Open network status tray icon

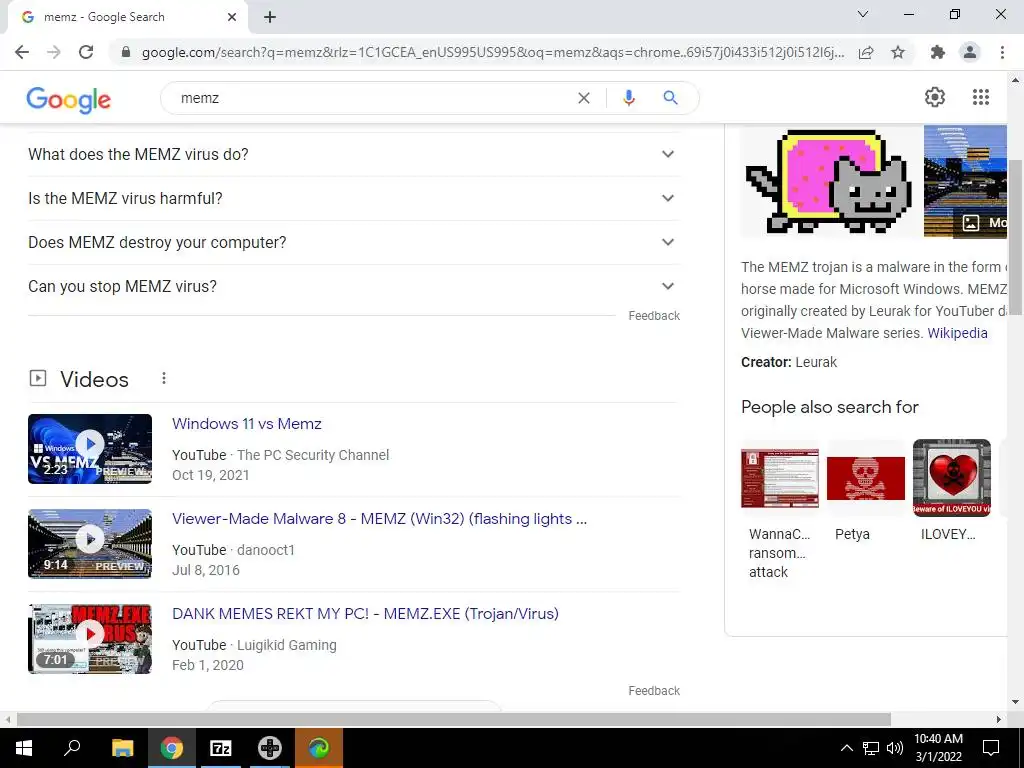[x=871, y=748]
